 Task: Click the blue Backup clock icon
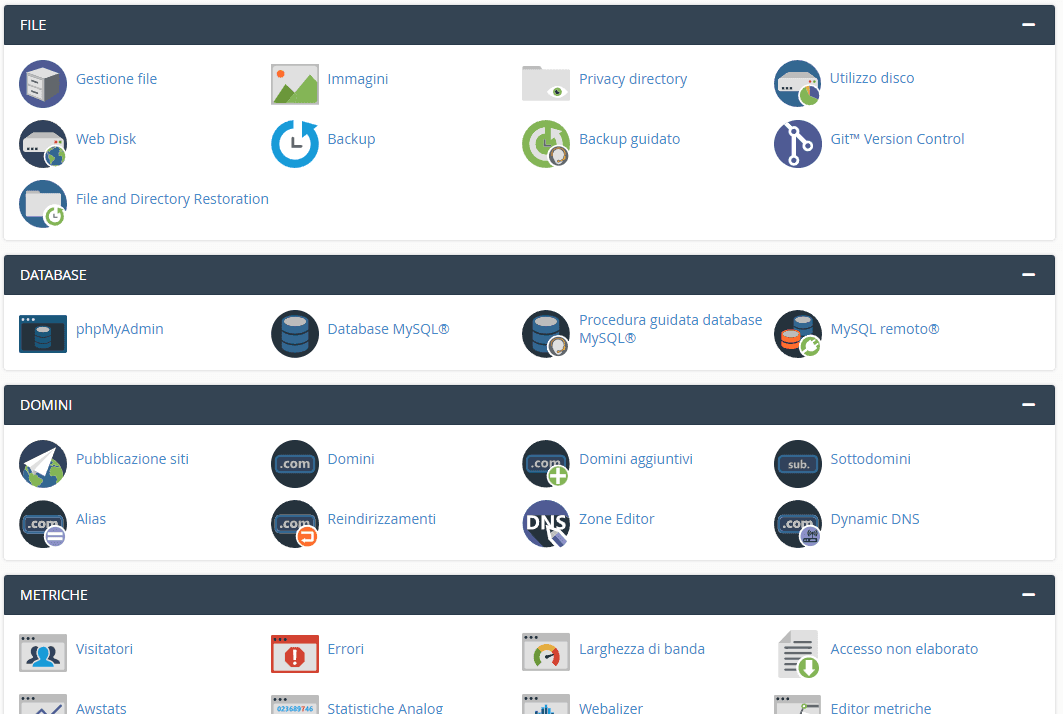point(295,144)
